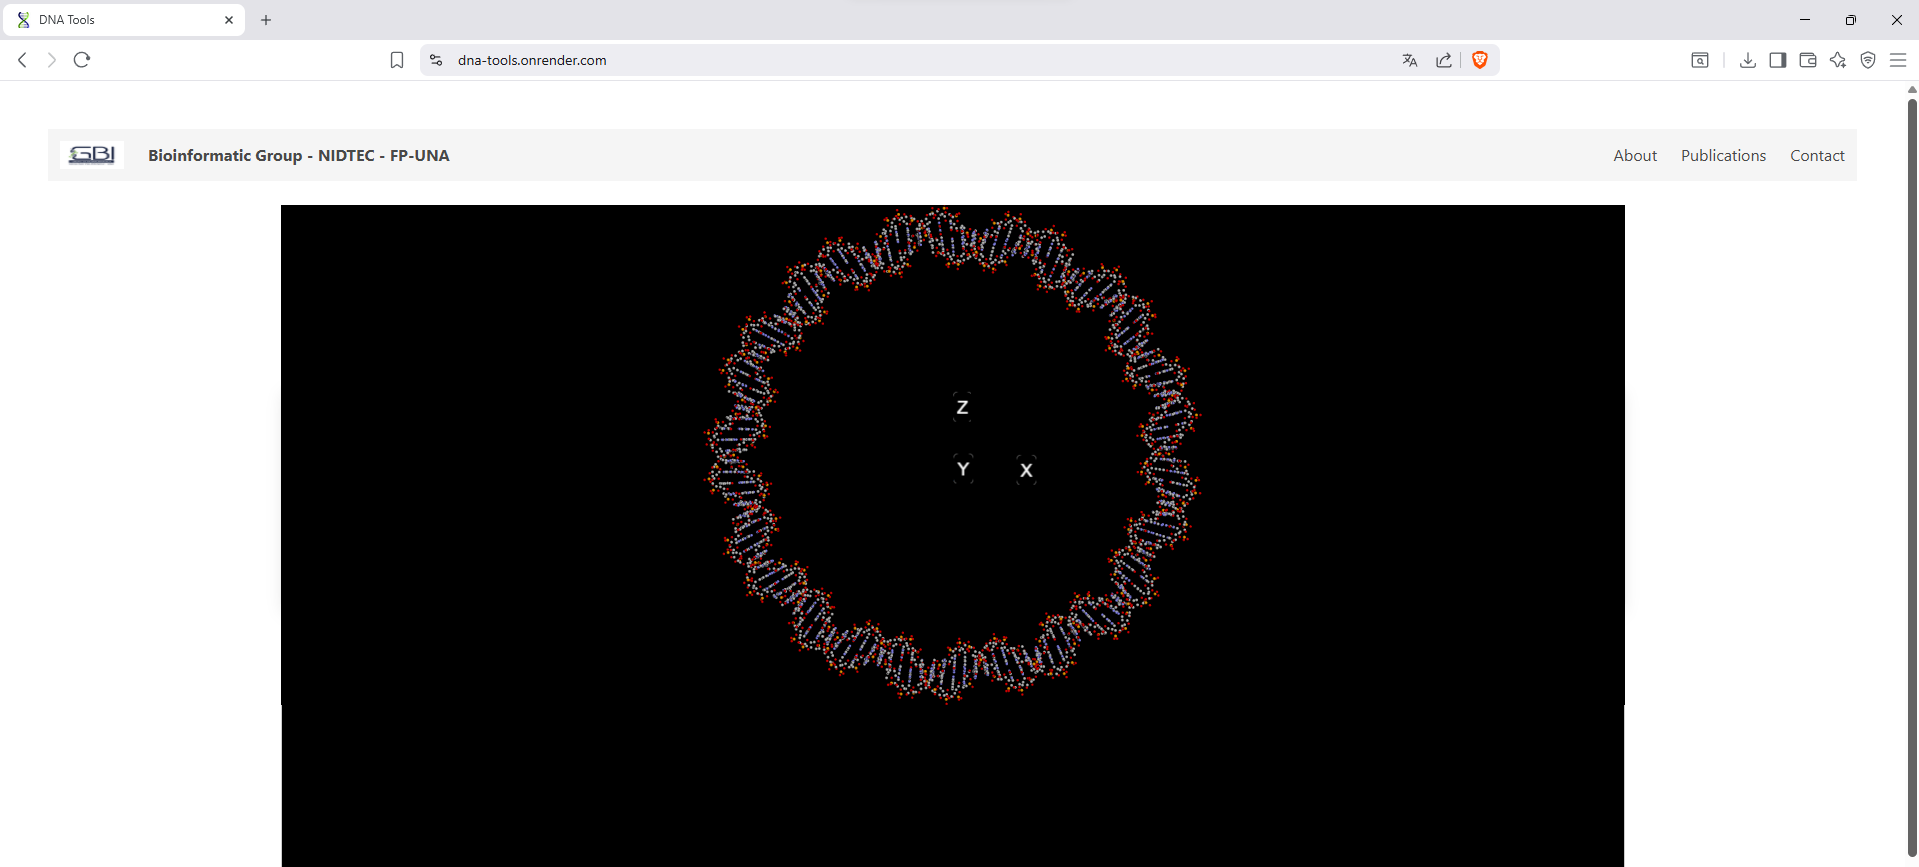Bookmark this page with the bookmark icon
This screenshot has width=1919, height=867.
[397, 60]
